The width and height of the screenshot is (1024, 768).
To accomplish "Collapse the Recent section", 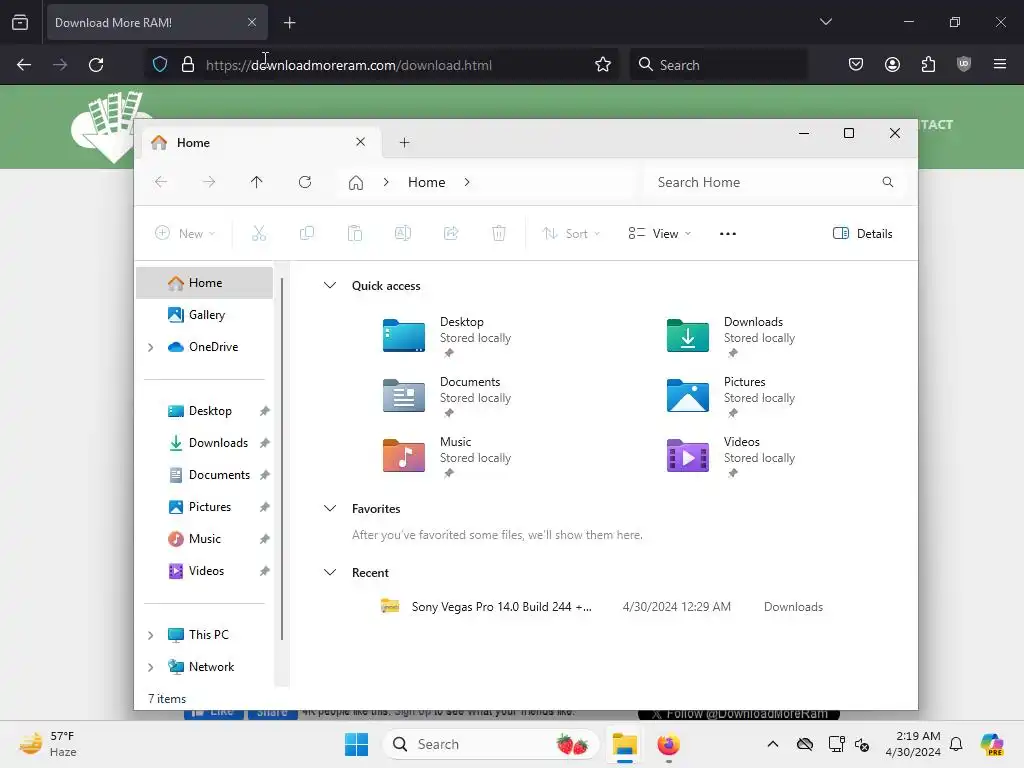I will [x=330, y=572].
